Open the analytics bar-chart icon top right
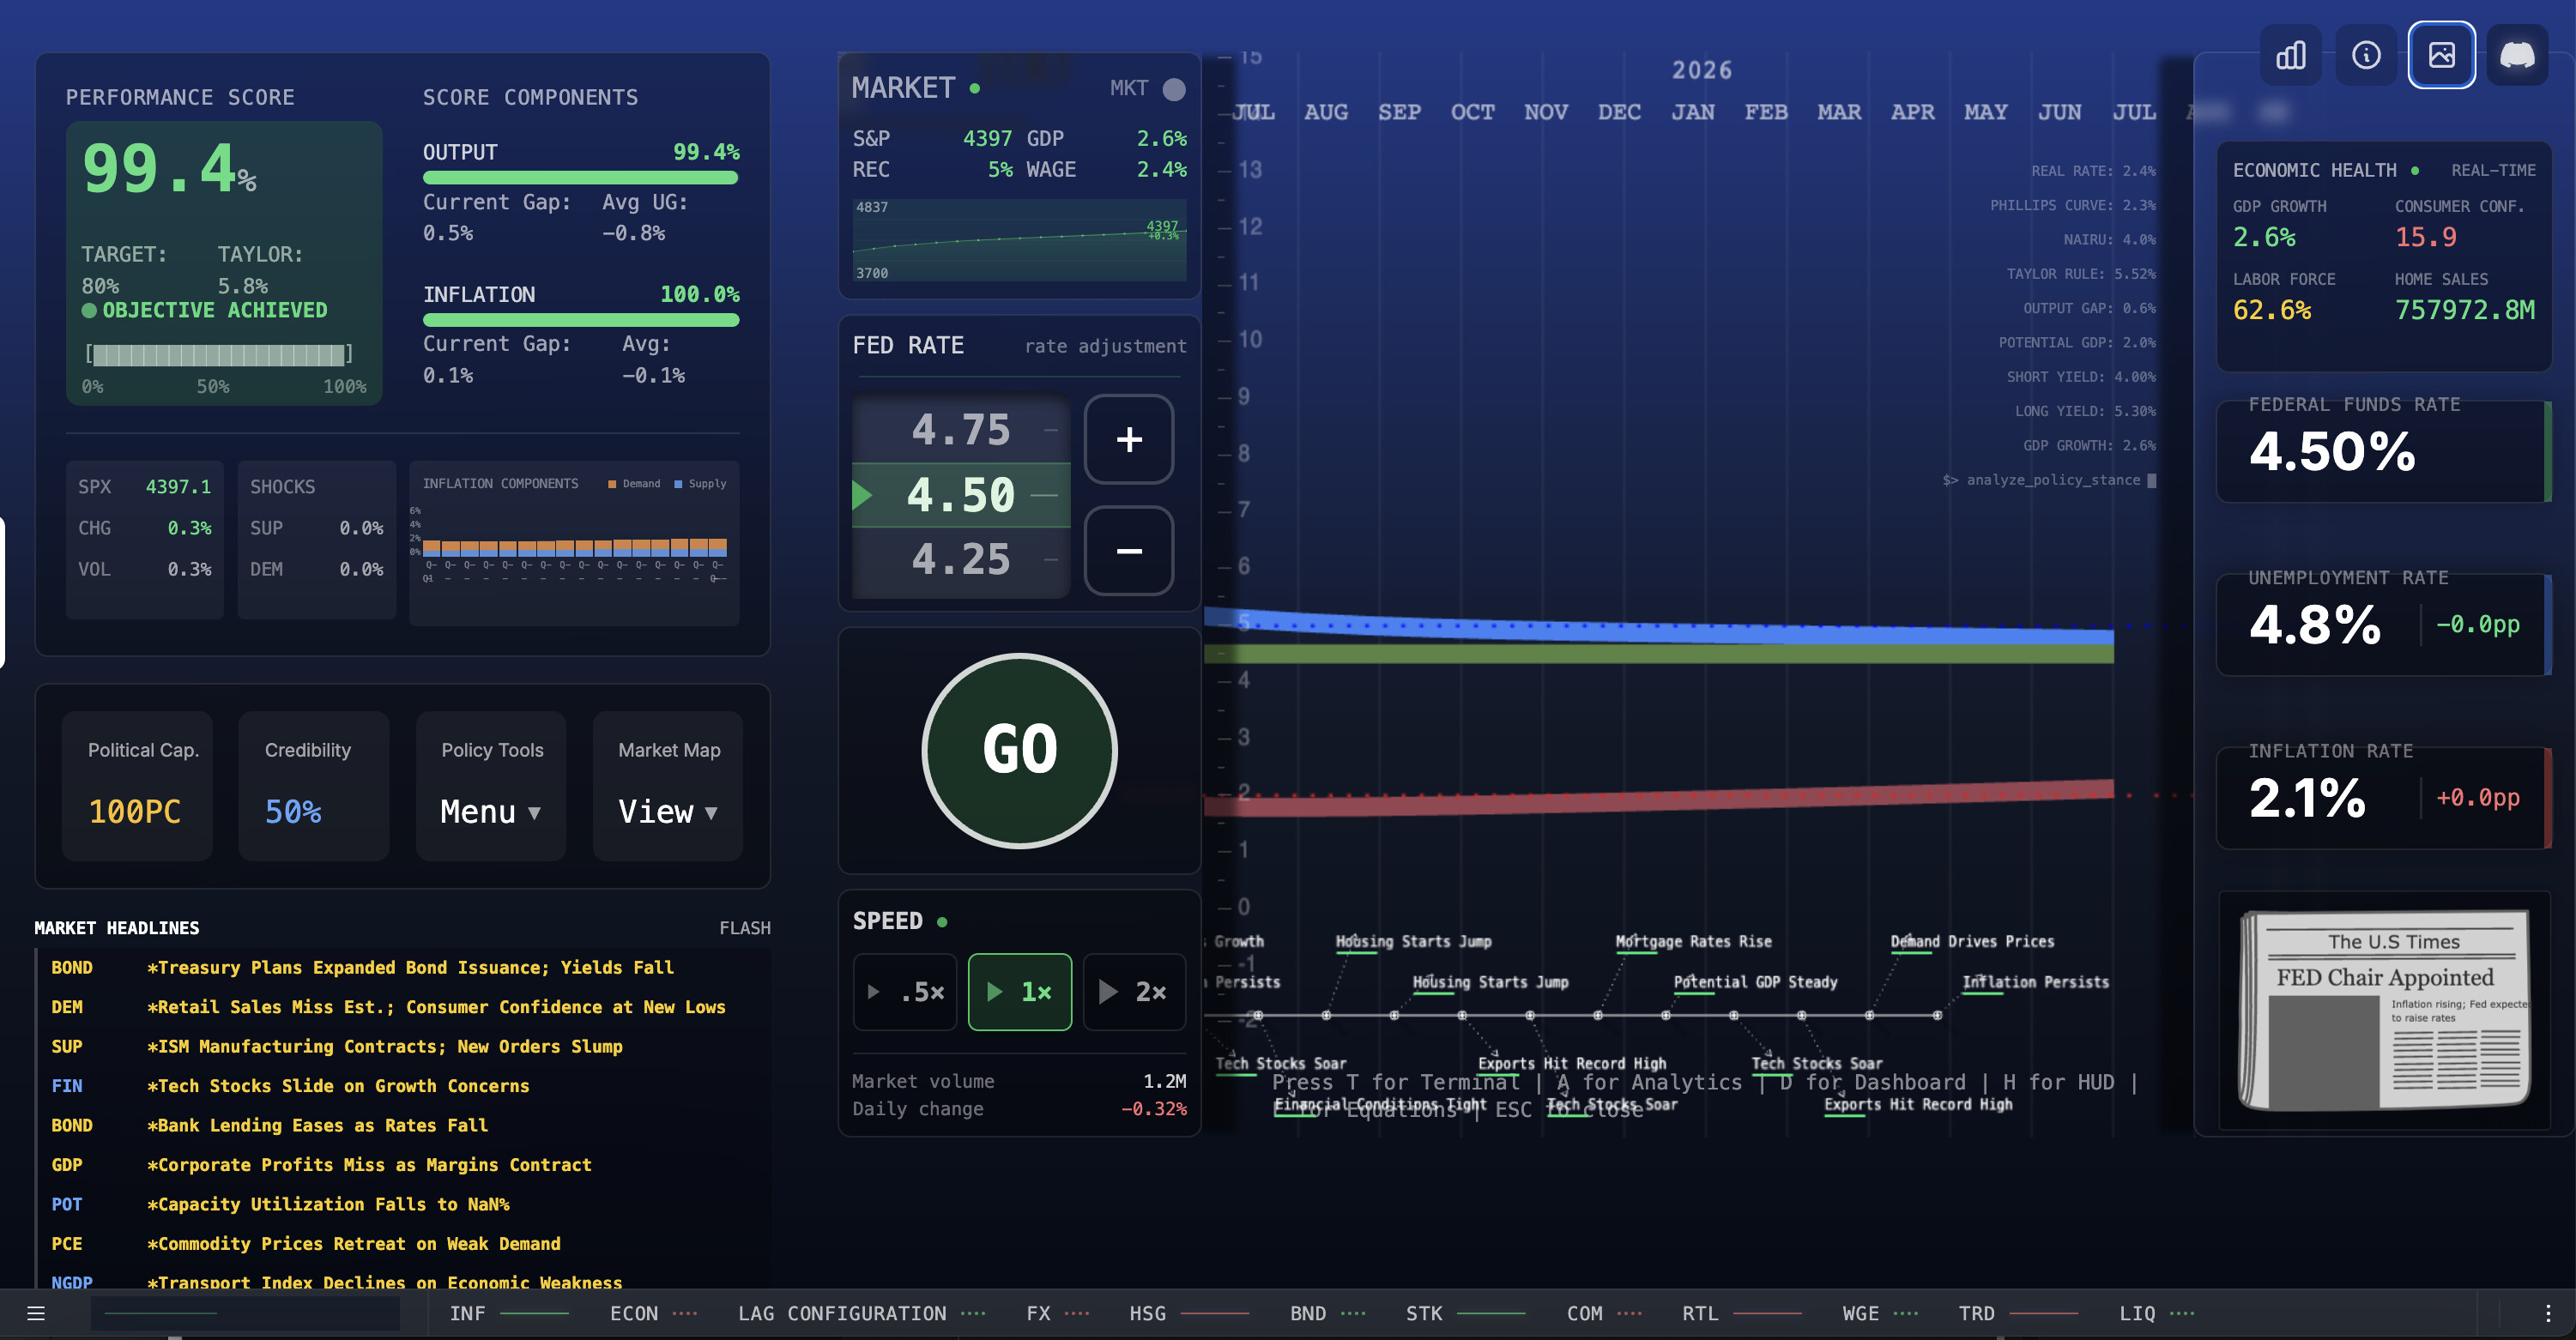The width and height of the screenshot is (2576, 1340). click(x=2291, y=55)
